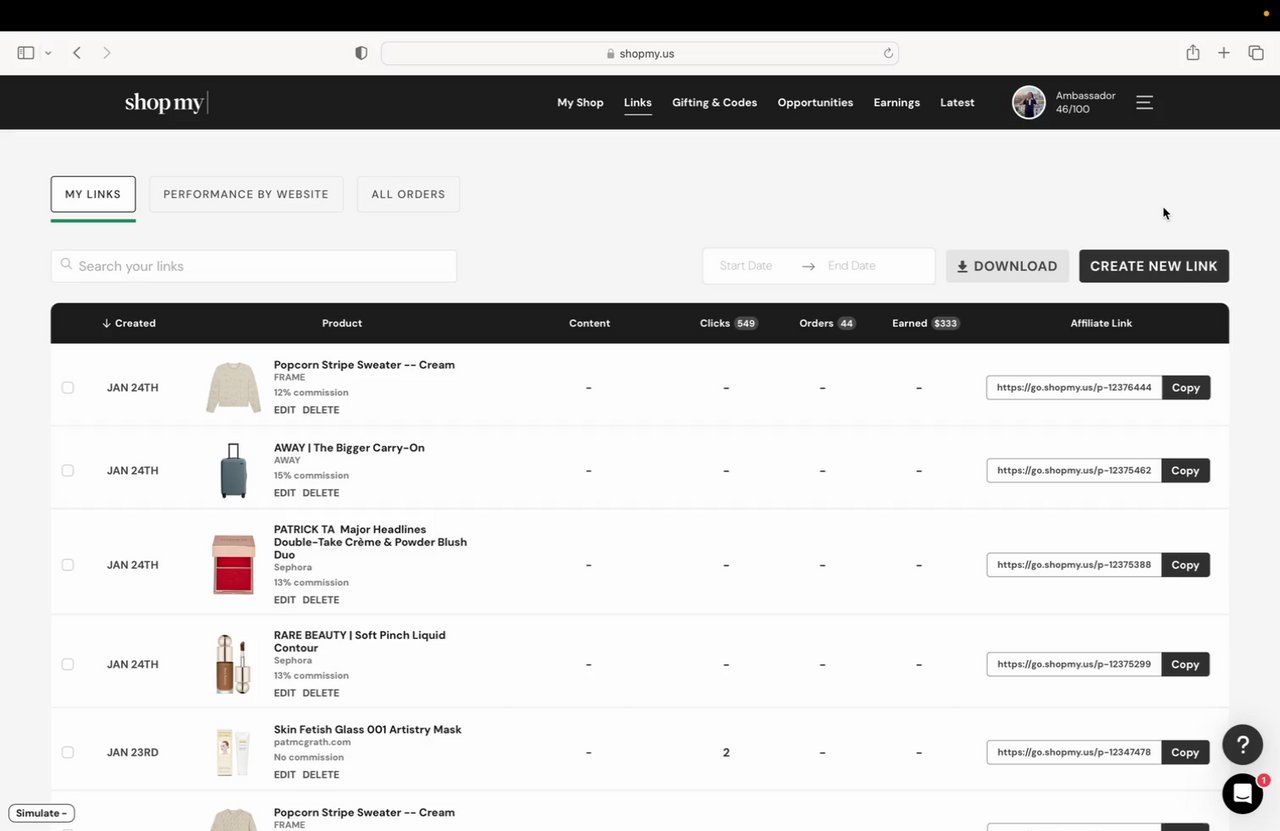Open Latest in navigation

(957, 102)
